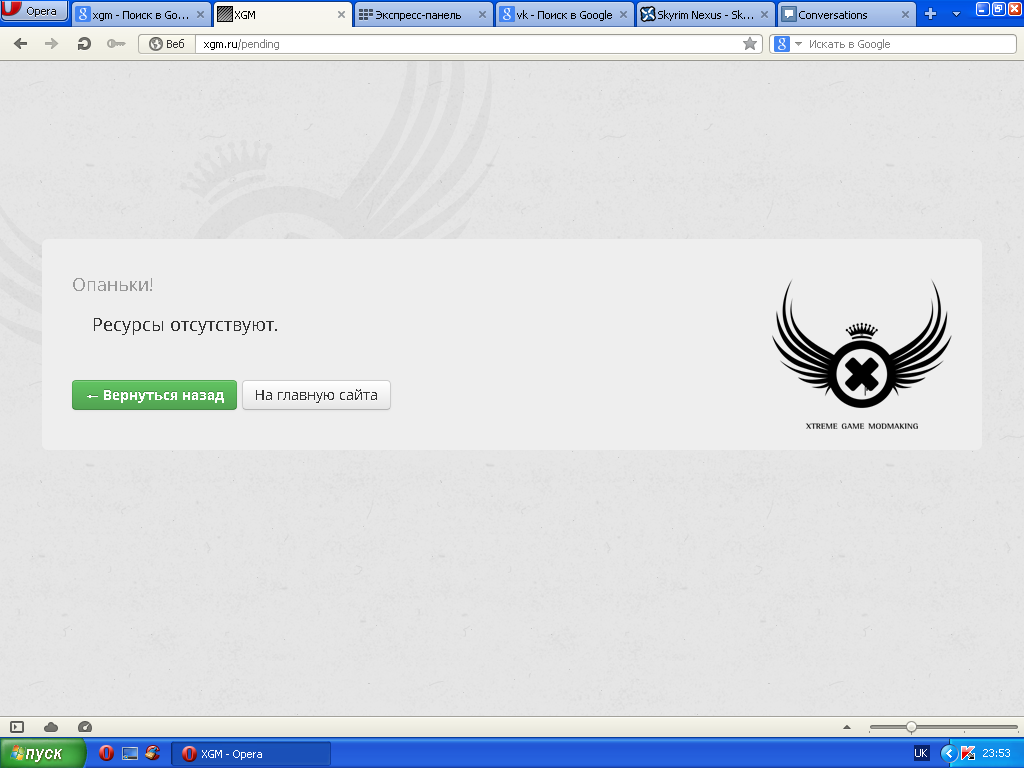Image resolution: width=1024 pixels, height=768 pixels.
Task: Open the Windows 'пуск' Start button
Action: point(42,754)
